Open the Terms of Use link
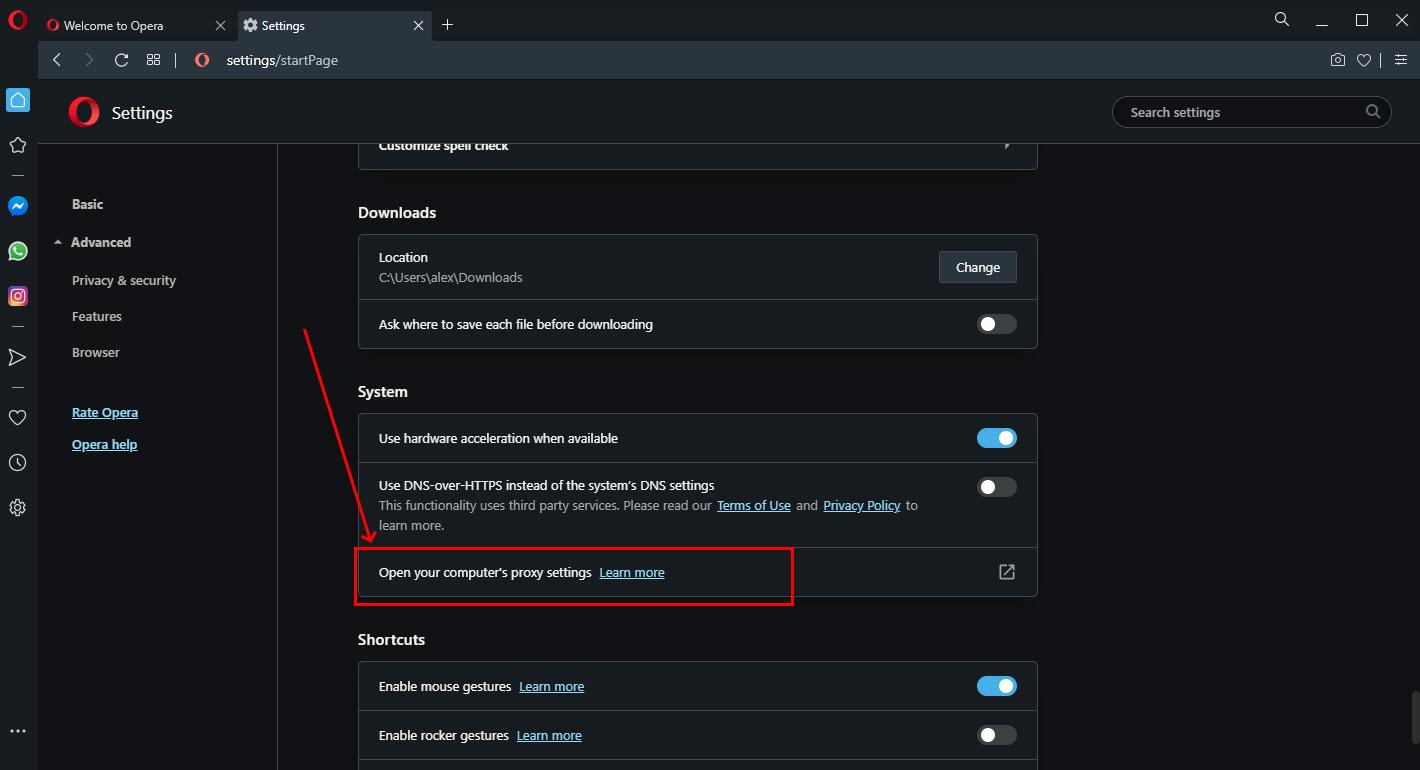 (x=753, y=506)
